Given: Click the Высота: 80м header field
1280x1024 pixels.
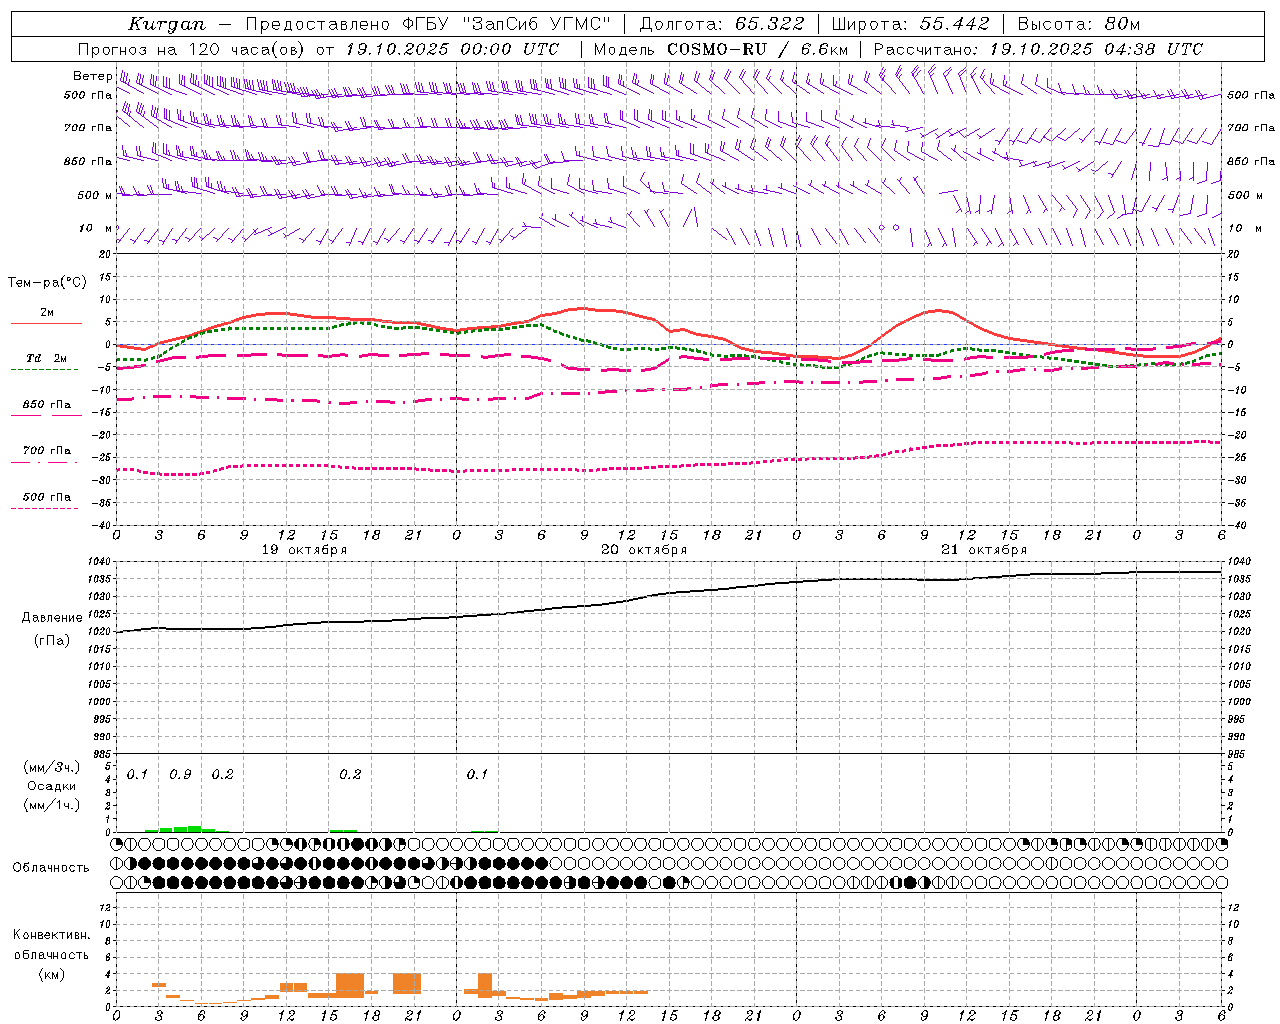Looking at the screenshot, I should point(1078,24).
